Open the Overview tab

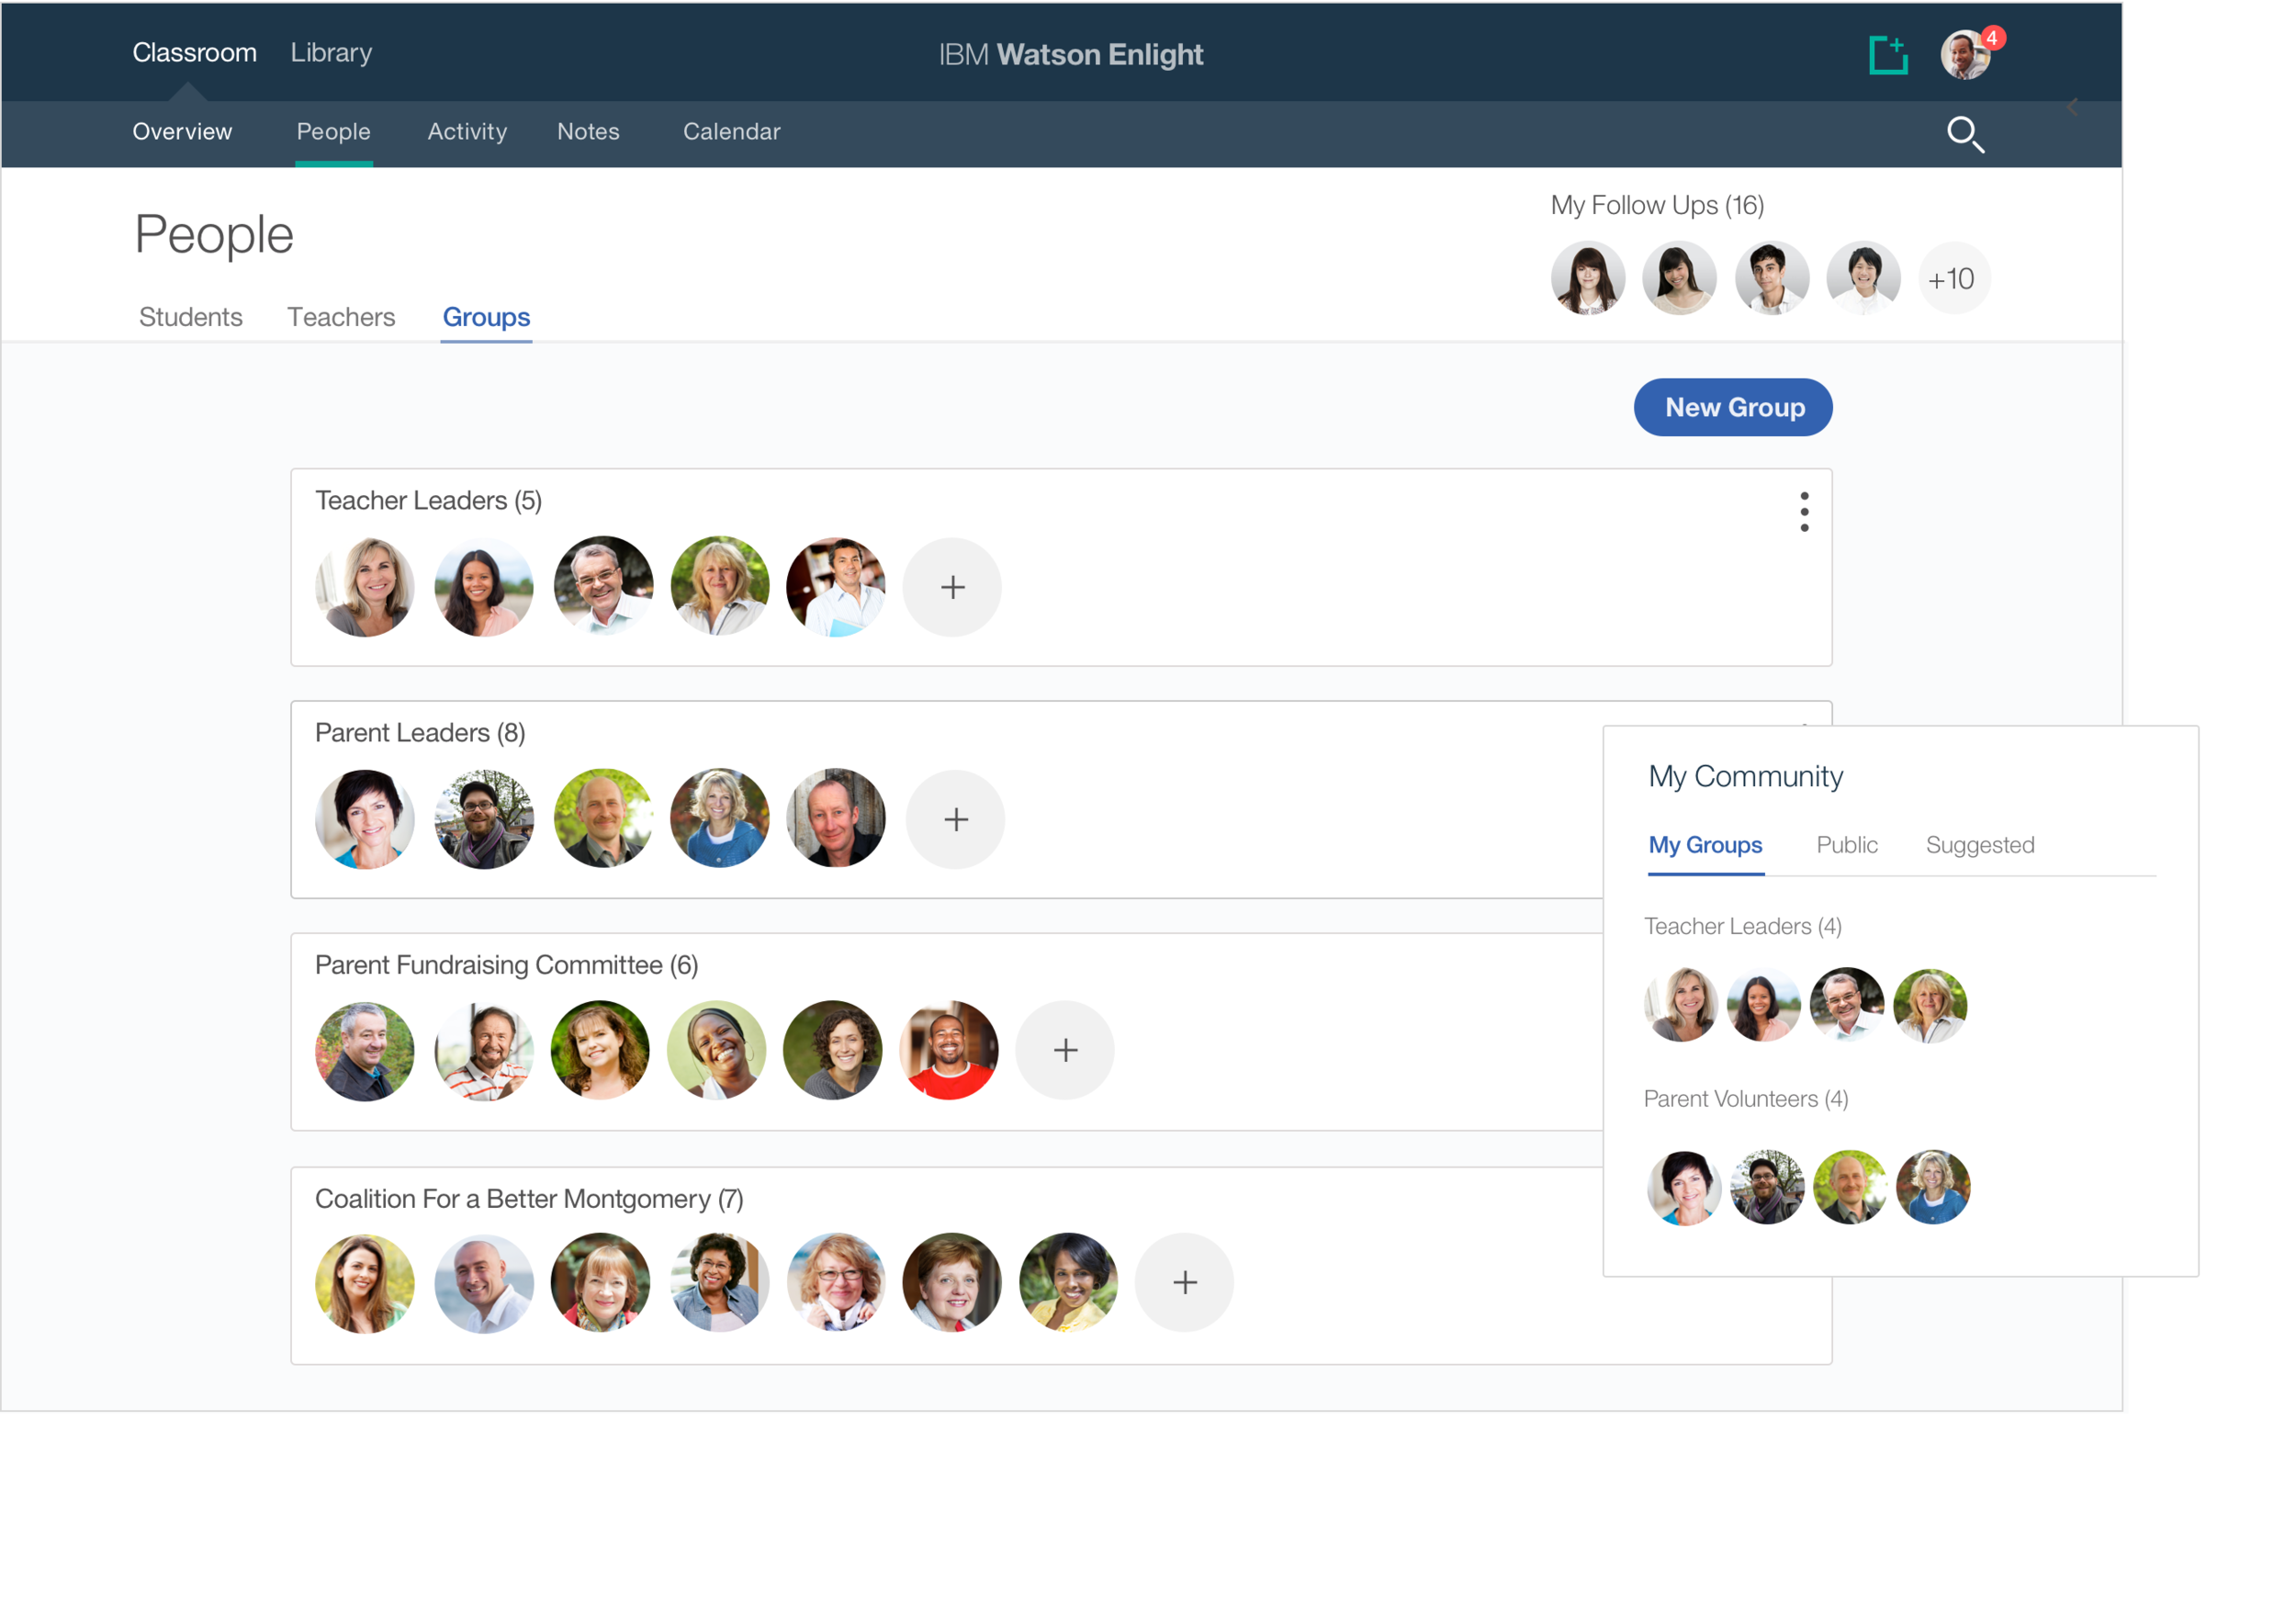[x=182, y=131]
